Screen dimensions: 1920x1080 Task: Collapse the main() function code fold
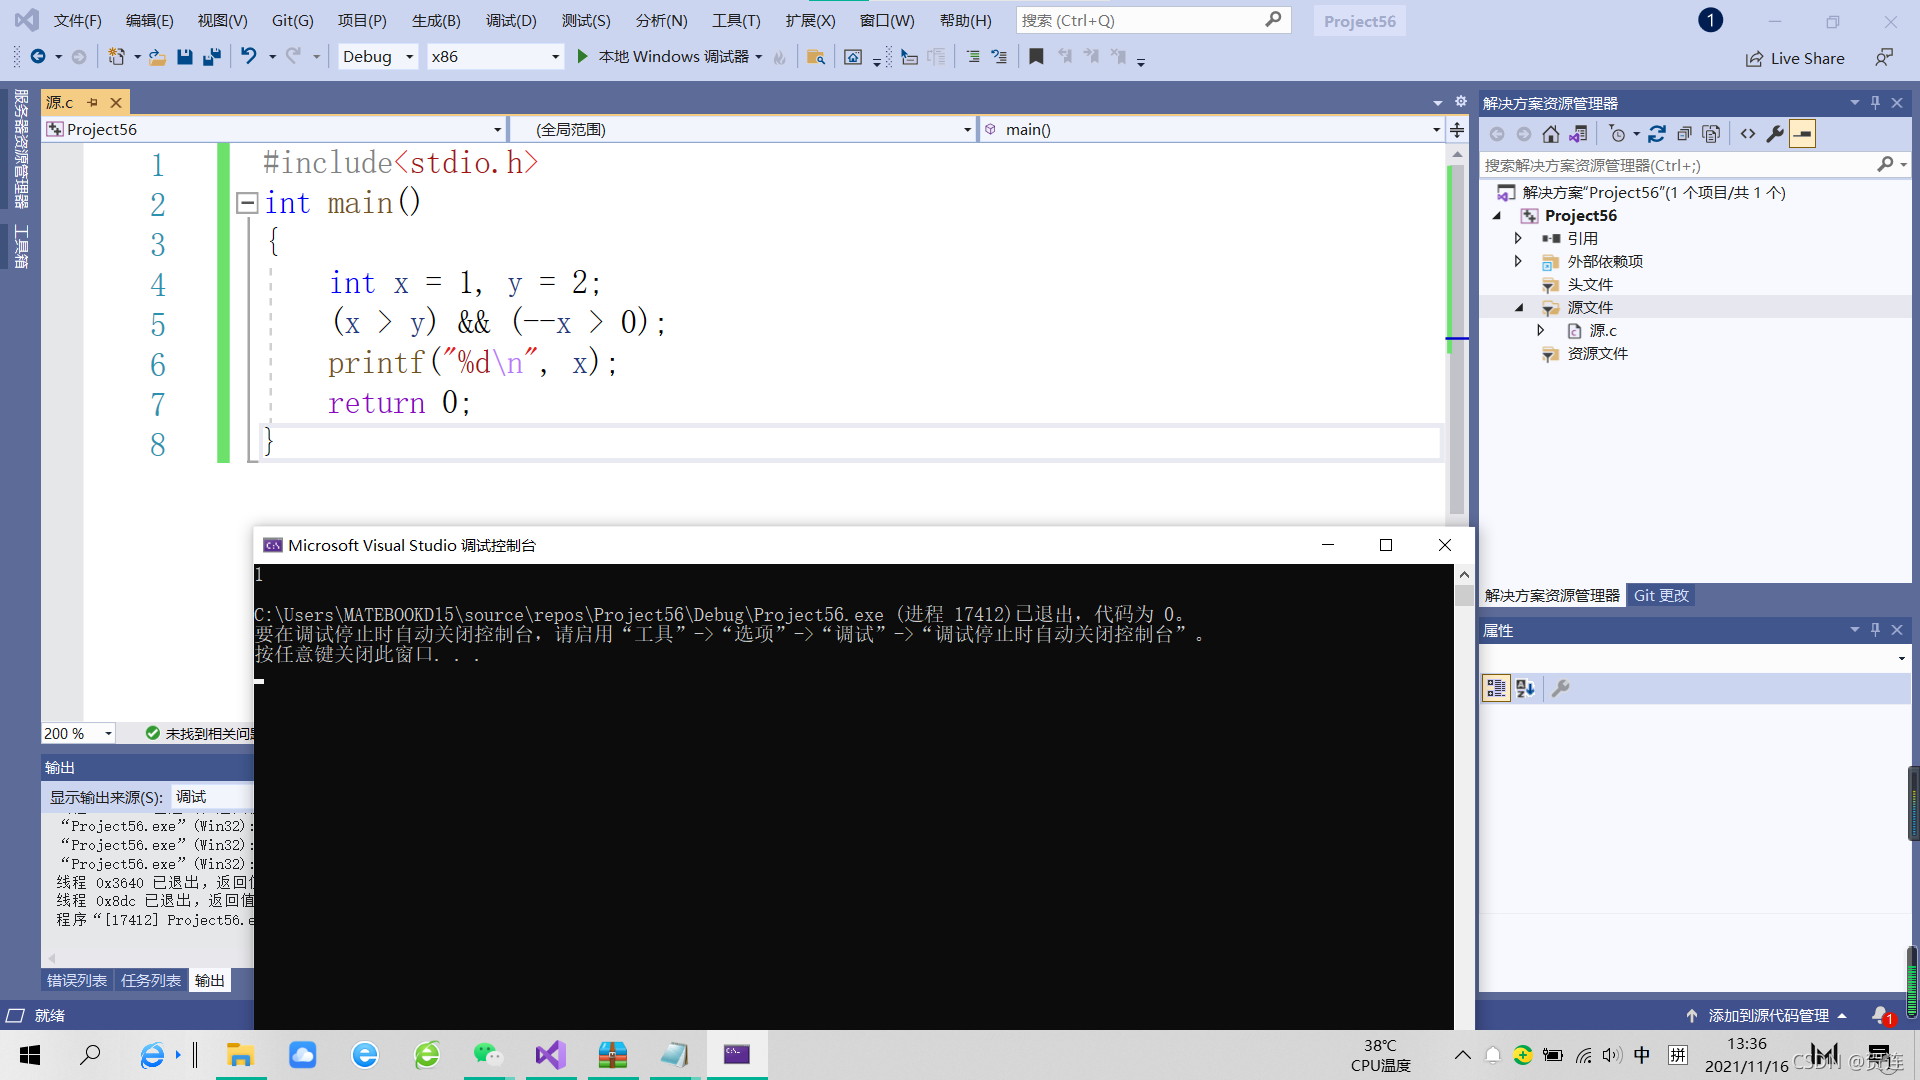coord(247,203)
